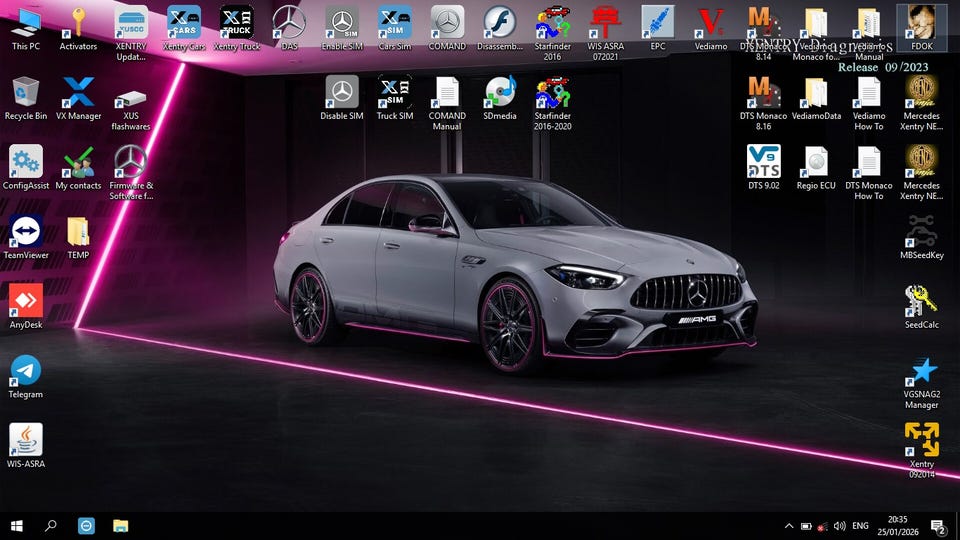This screenshot has width=960, height=540.
Task: Launch ConfigAssist gears icon
Action: [26, 168]
